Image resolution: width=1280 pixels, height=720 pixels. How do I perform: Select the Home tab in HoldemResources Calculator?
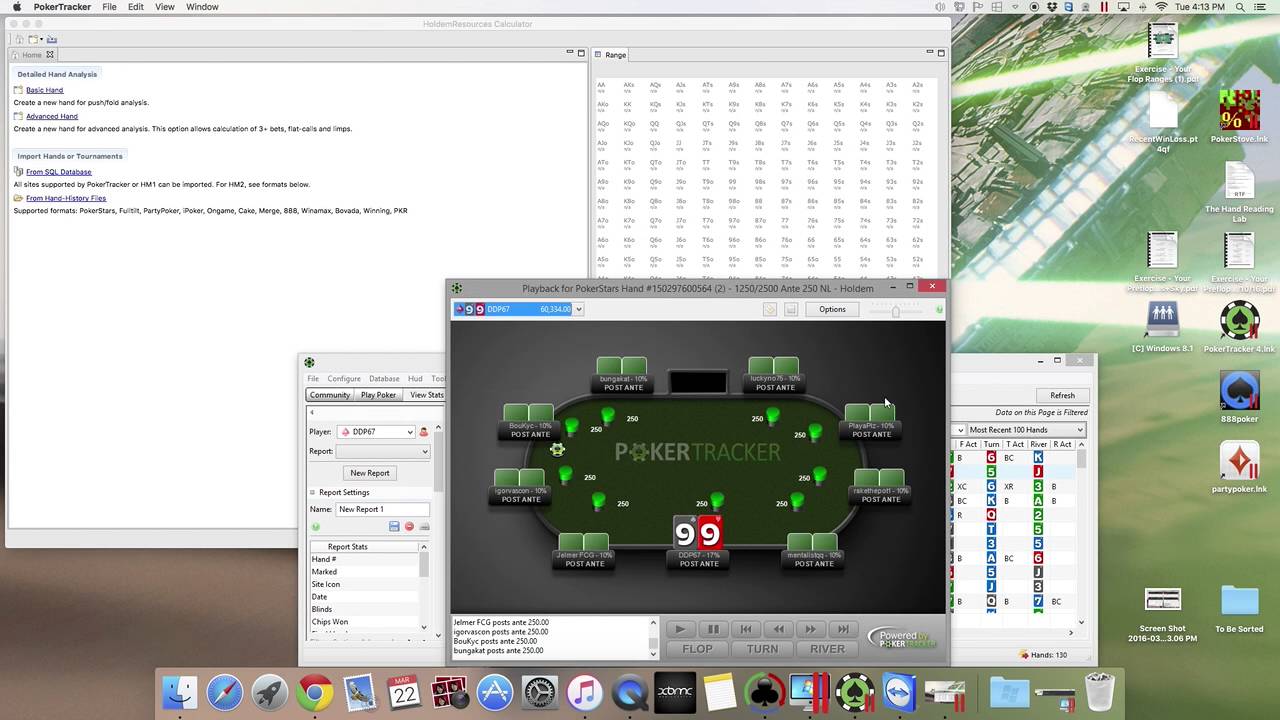32,55
